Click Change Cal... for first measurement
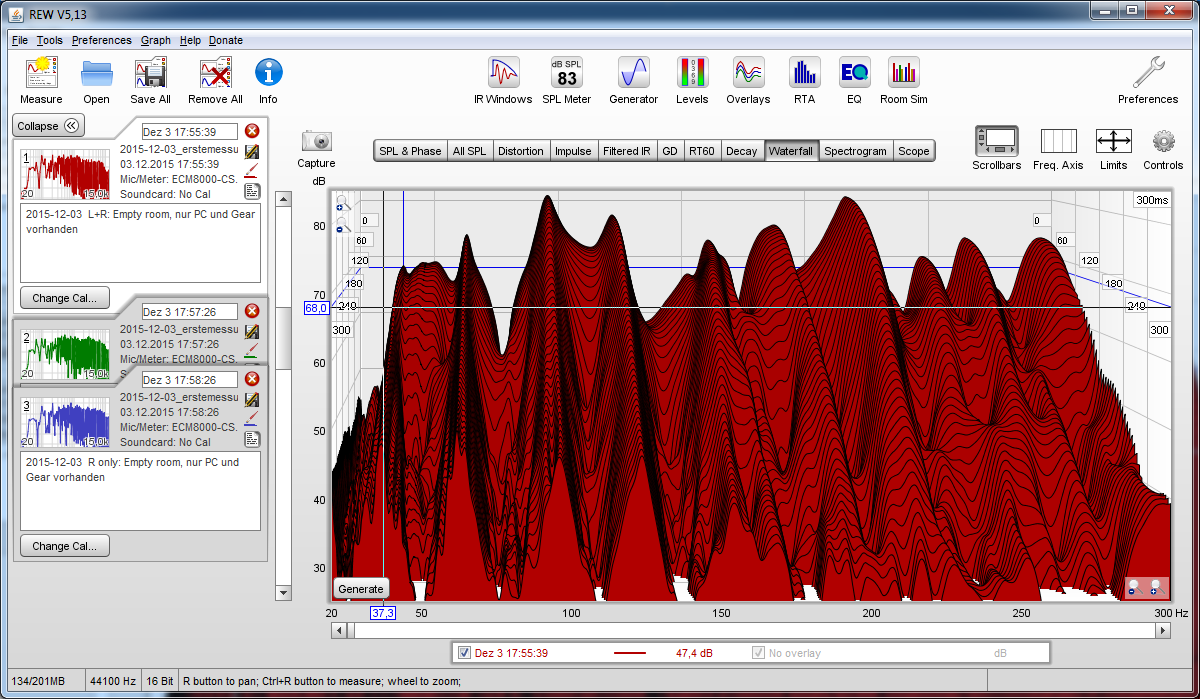This screenshot has width=1200, height=699. click(65, 298)
